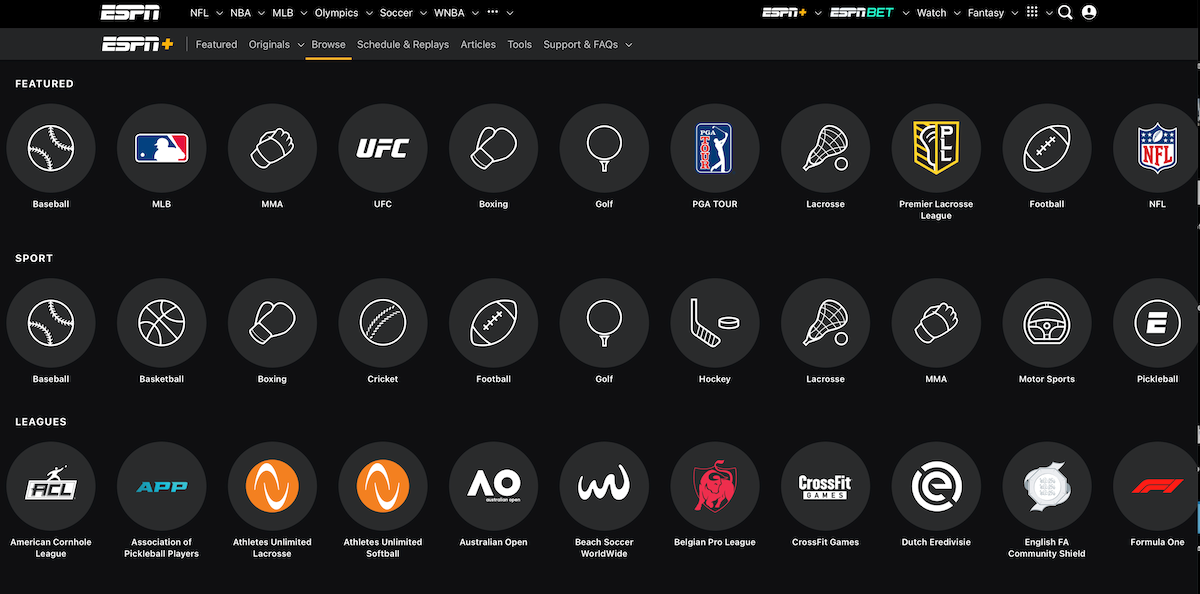Select the MLB logo tile
The width and height of the screenshot is (1200, 594).
point(162,149)
